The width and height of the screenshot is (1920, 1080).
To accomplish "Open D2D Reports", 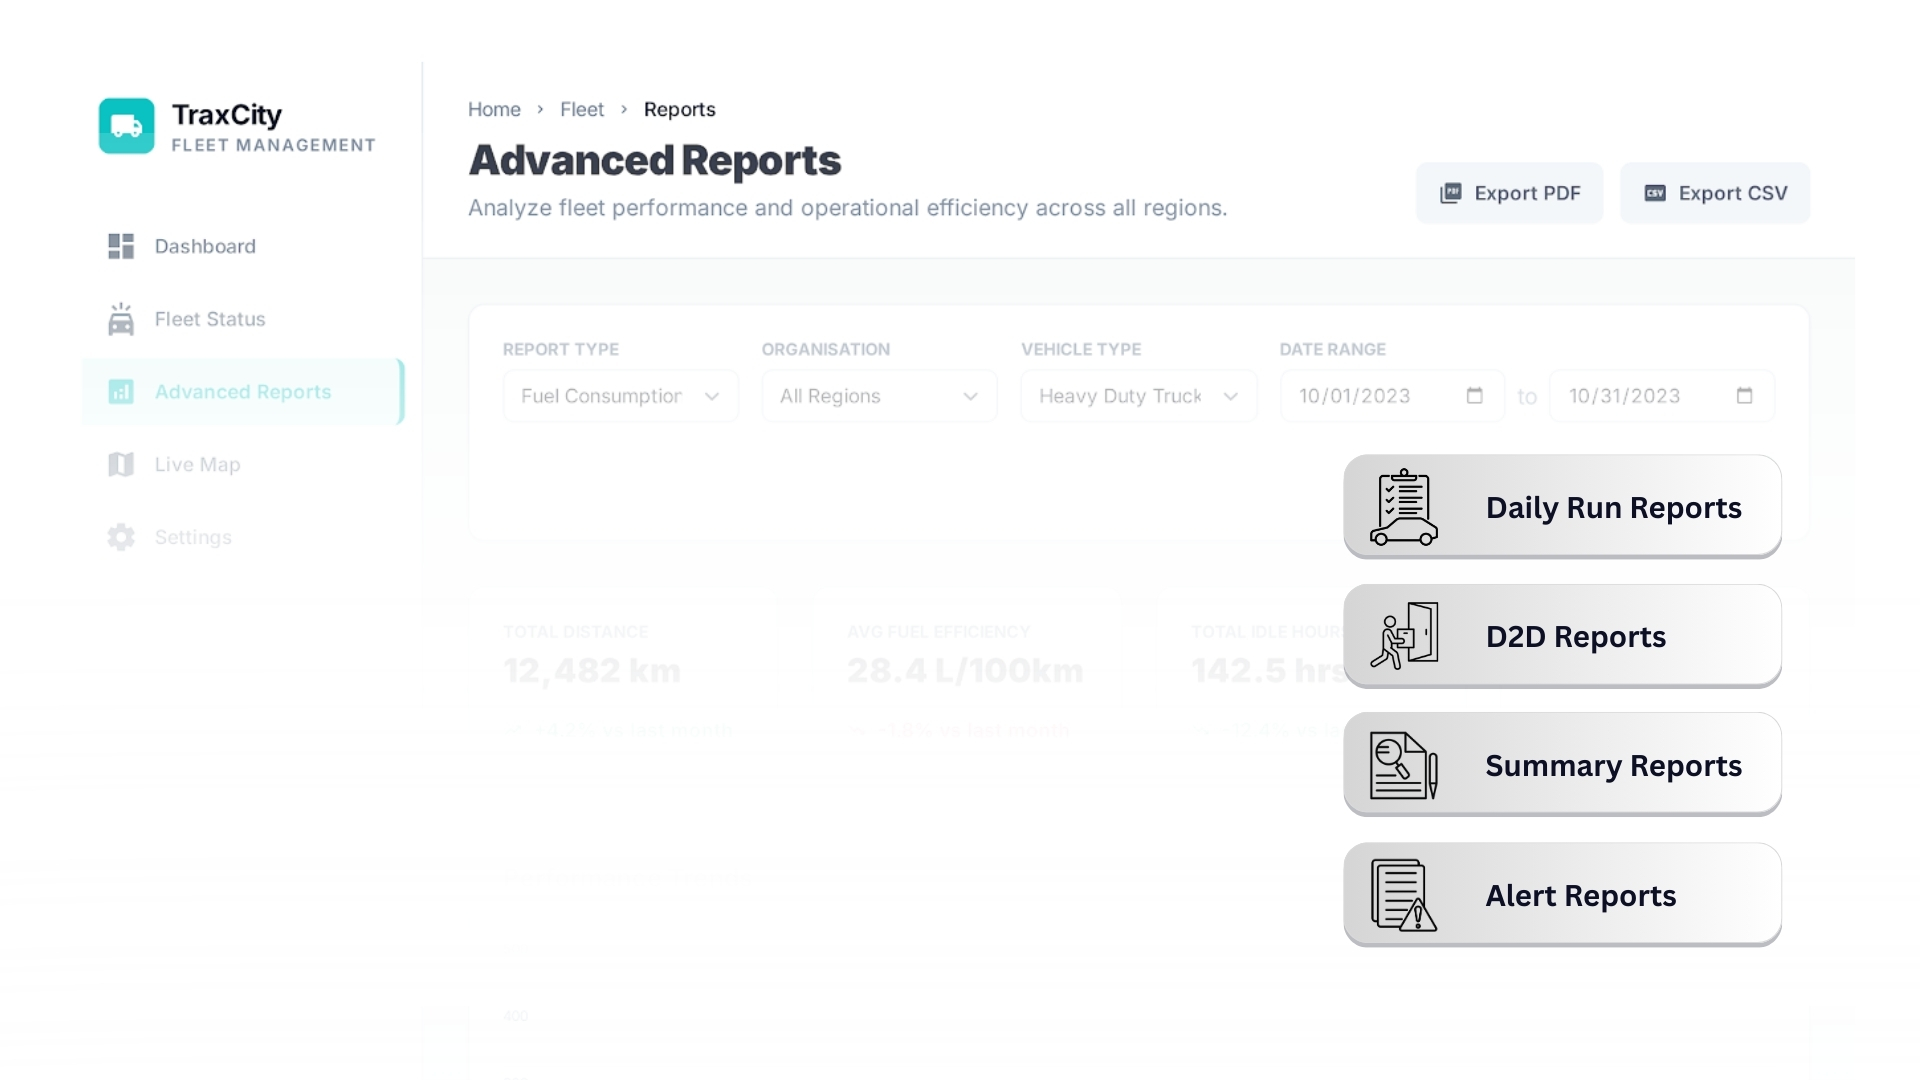I will click(1563, 636).
